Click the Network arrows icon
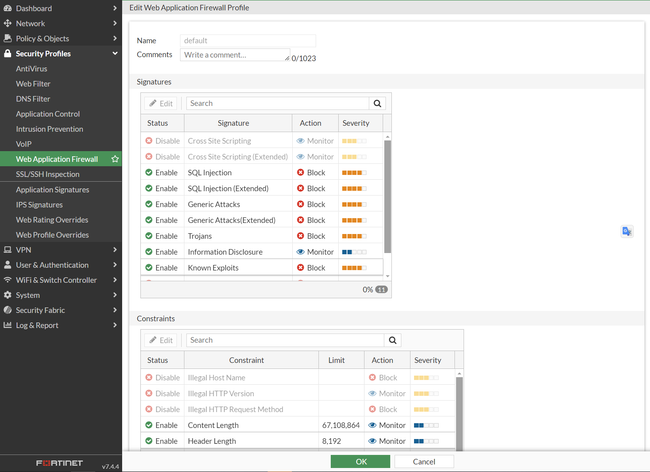 (7, 23)
